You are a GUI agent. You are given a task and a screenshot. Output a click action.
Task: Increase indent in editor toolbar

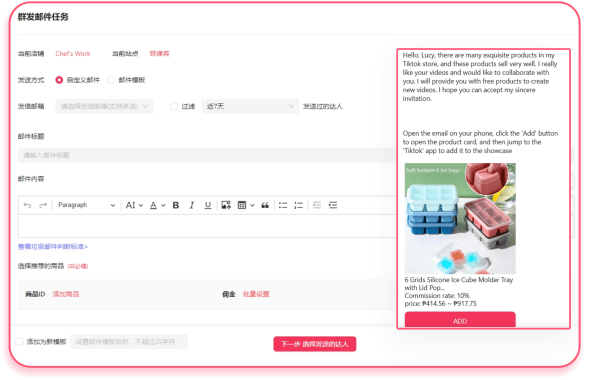coord(333,205)
